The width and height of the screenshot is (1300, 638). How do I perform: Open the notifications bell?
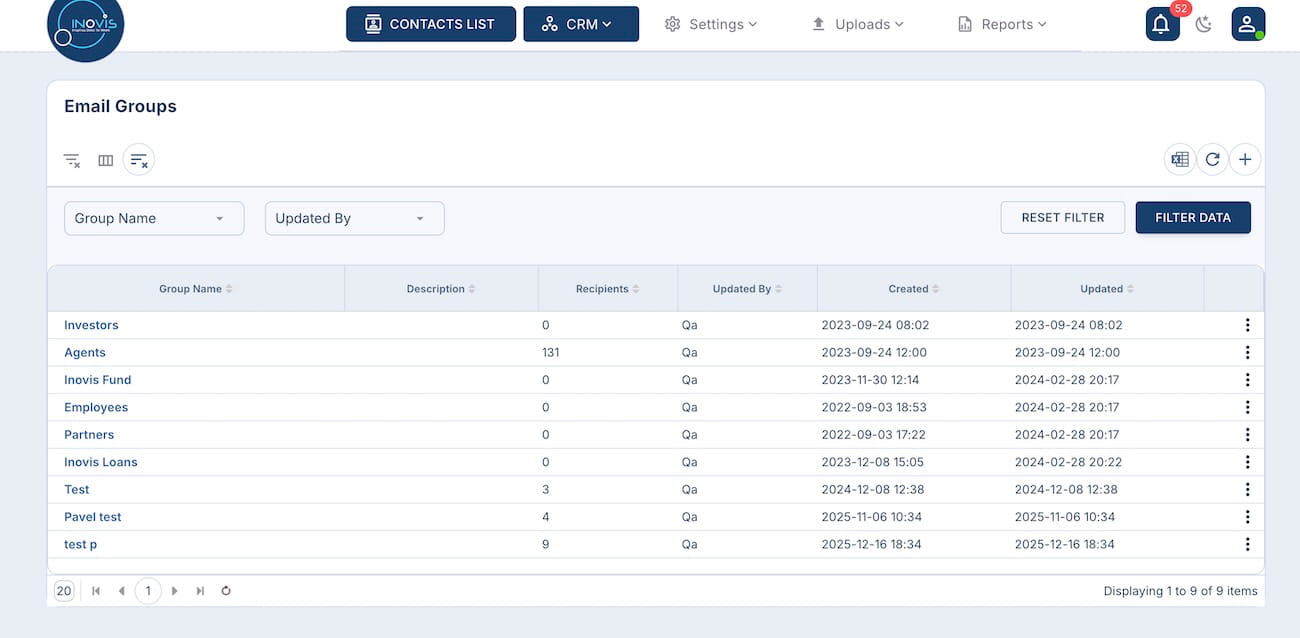(x=1161, y=24)
